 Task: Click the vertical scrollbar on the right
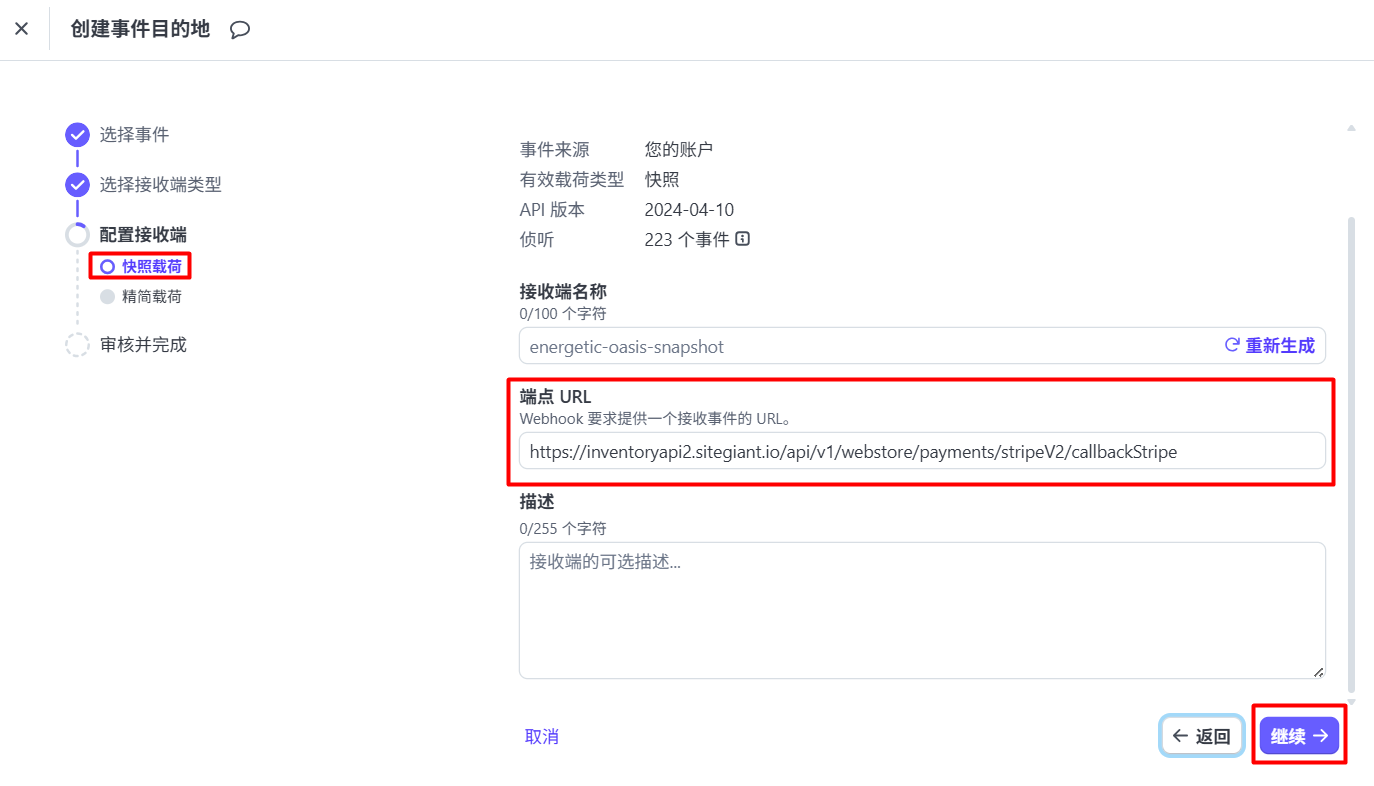click(1352, 450)
